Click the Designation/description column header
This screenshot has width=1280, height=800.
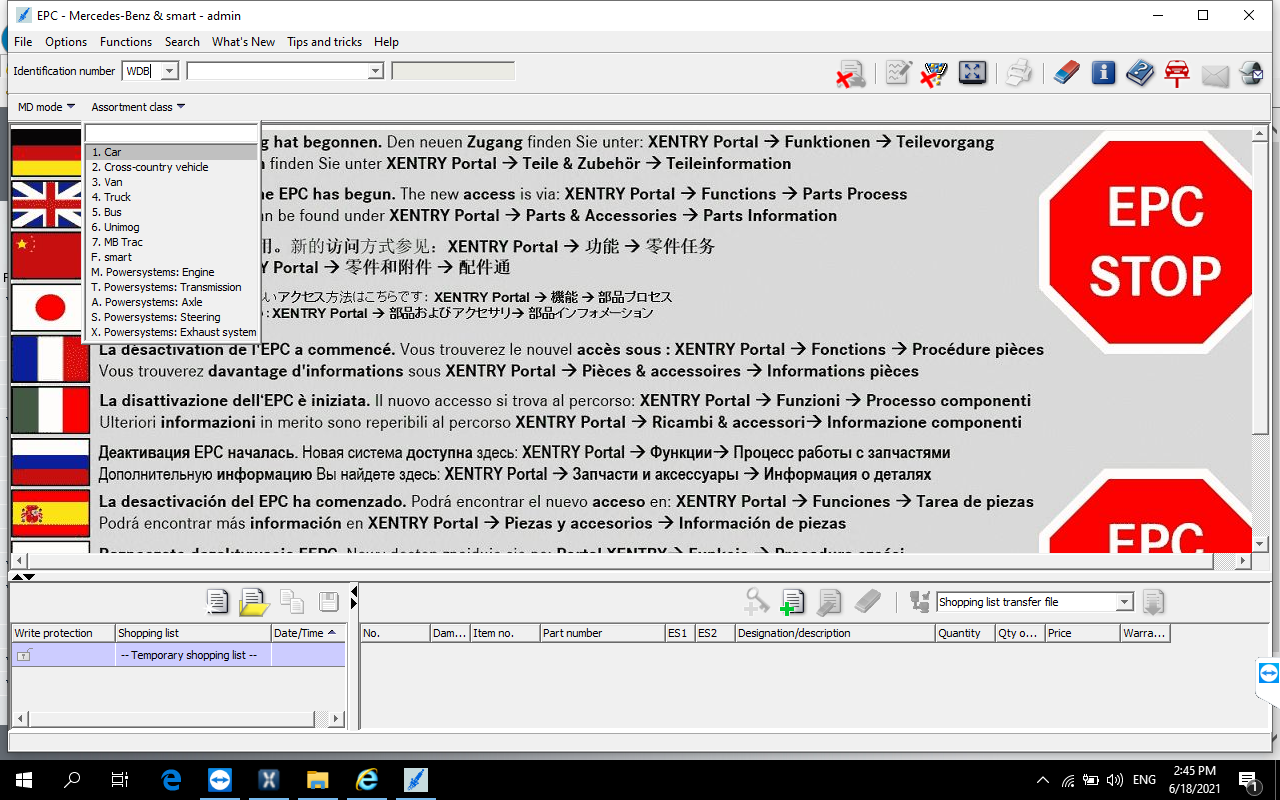pyautogui.click(x=834, y=633)
